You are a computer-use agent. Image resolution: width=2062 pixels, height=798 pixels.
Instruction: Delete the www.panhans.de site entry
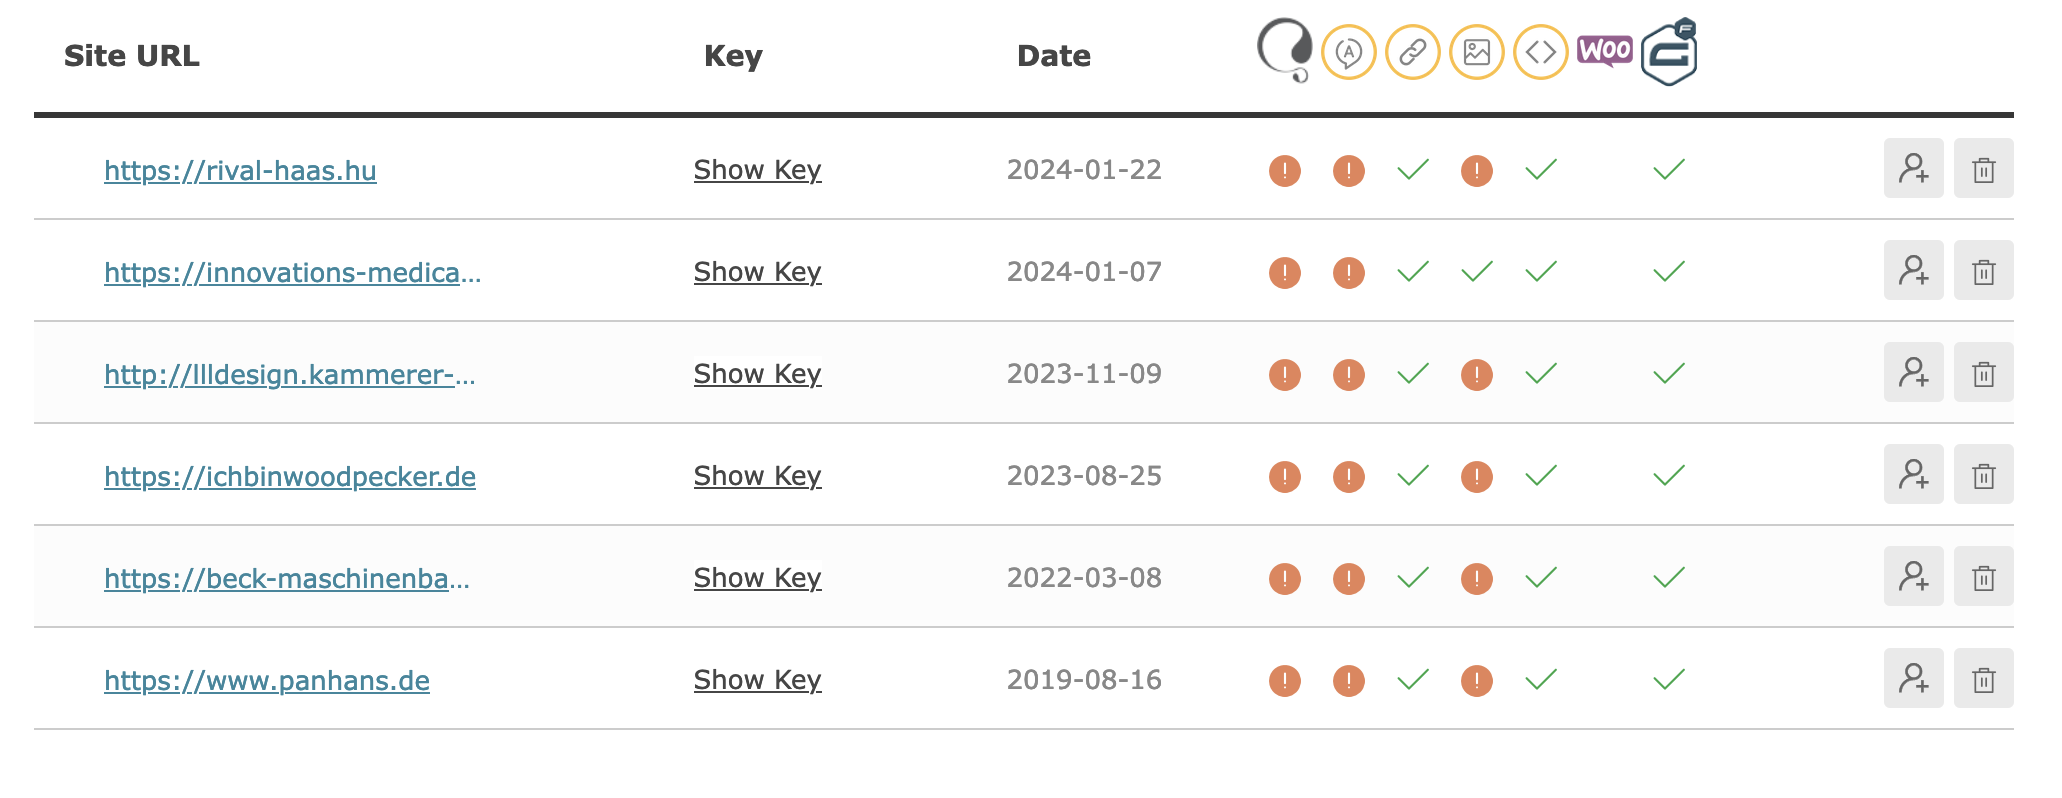(1983, 678)
